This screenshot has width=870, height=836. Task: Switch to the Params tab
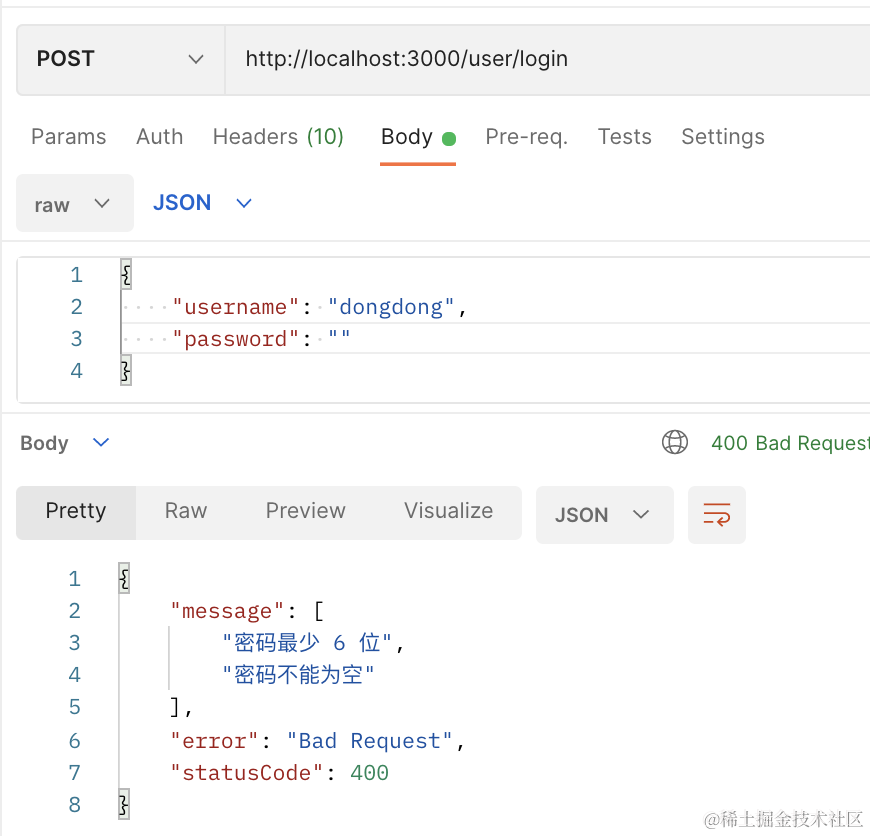68,137
